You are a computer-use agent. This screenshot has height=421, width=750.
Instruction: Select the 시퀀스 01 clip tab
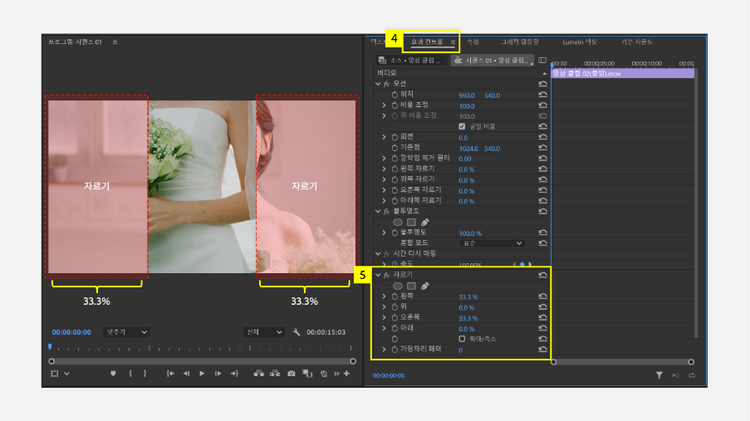[493, 60]
